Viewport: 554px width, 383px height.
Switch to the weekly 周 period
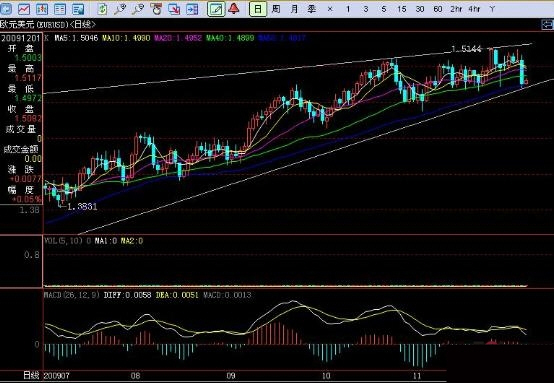[x=276, y=9]
